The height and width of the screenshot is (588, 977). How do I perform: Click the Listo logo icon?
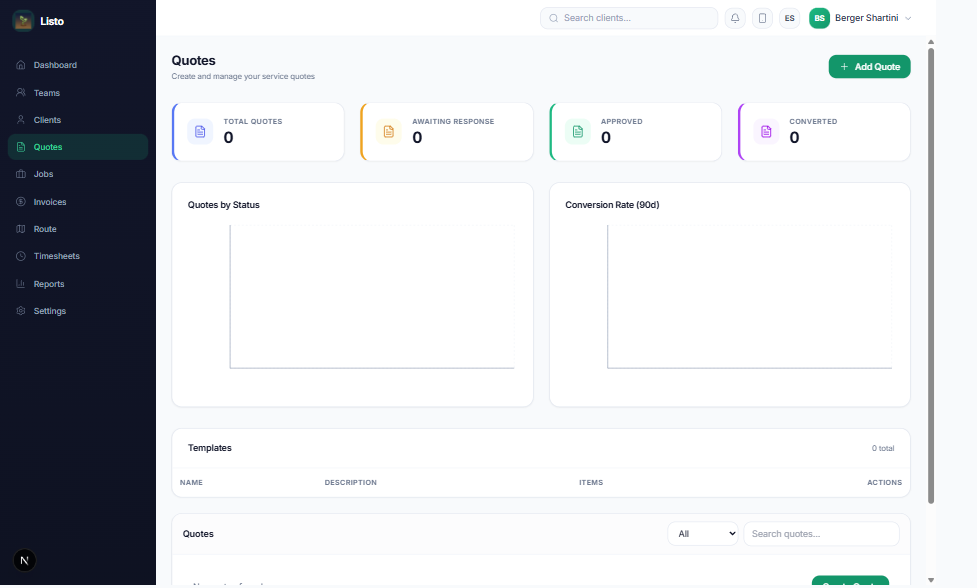(23, 21)
